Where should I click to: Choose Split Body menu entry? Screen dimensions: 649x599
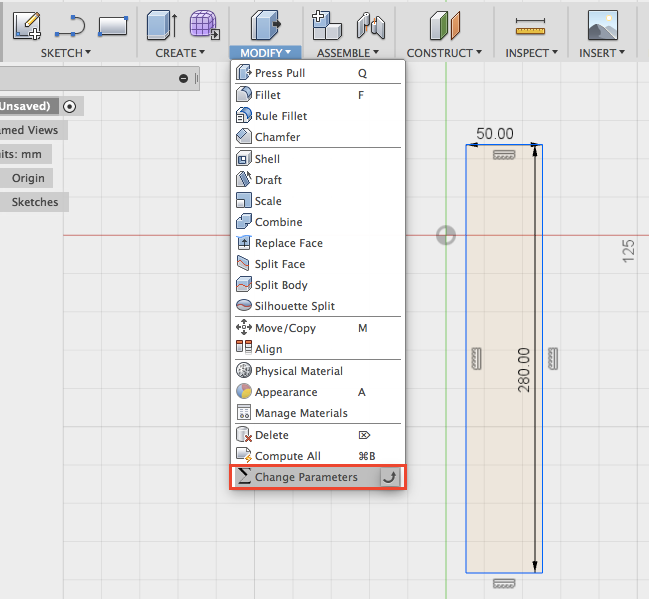coord(318,285)
